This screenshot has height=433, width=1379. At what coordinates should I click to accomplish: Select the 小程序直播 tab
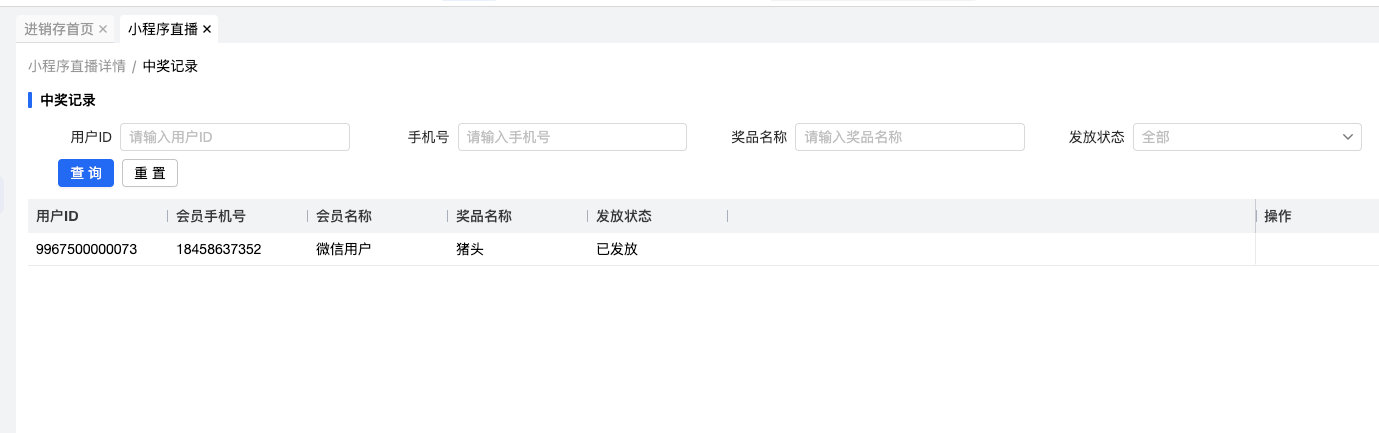(x=162, y=30)
